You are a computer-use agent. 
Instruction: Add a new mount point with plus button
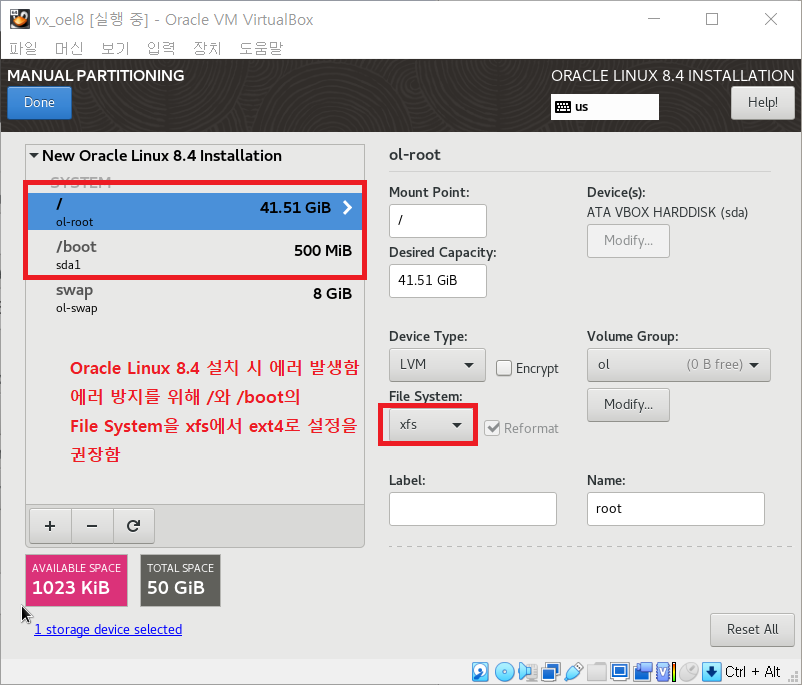coord(50,526)
